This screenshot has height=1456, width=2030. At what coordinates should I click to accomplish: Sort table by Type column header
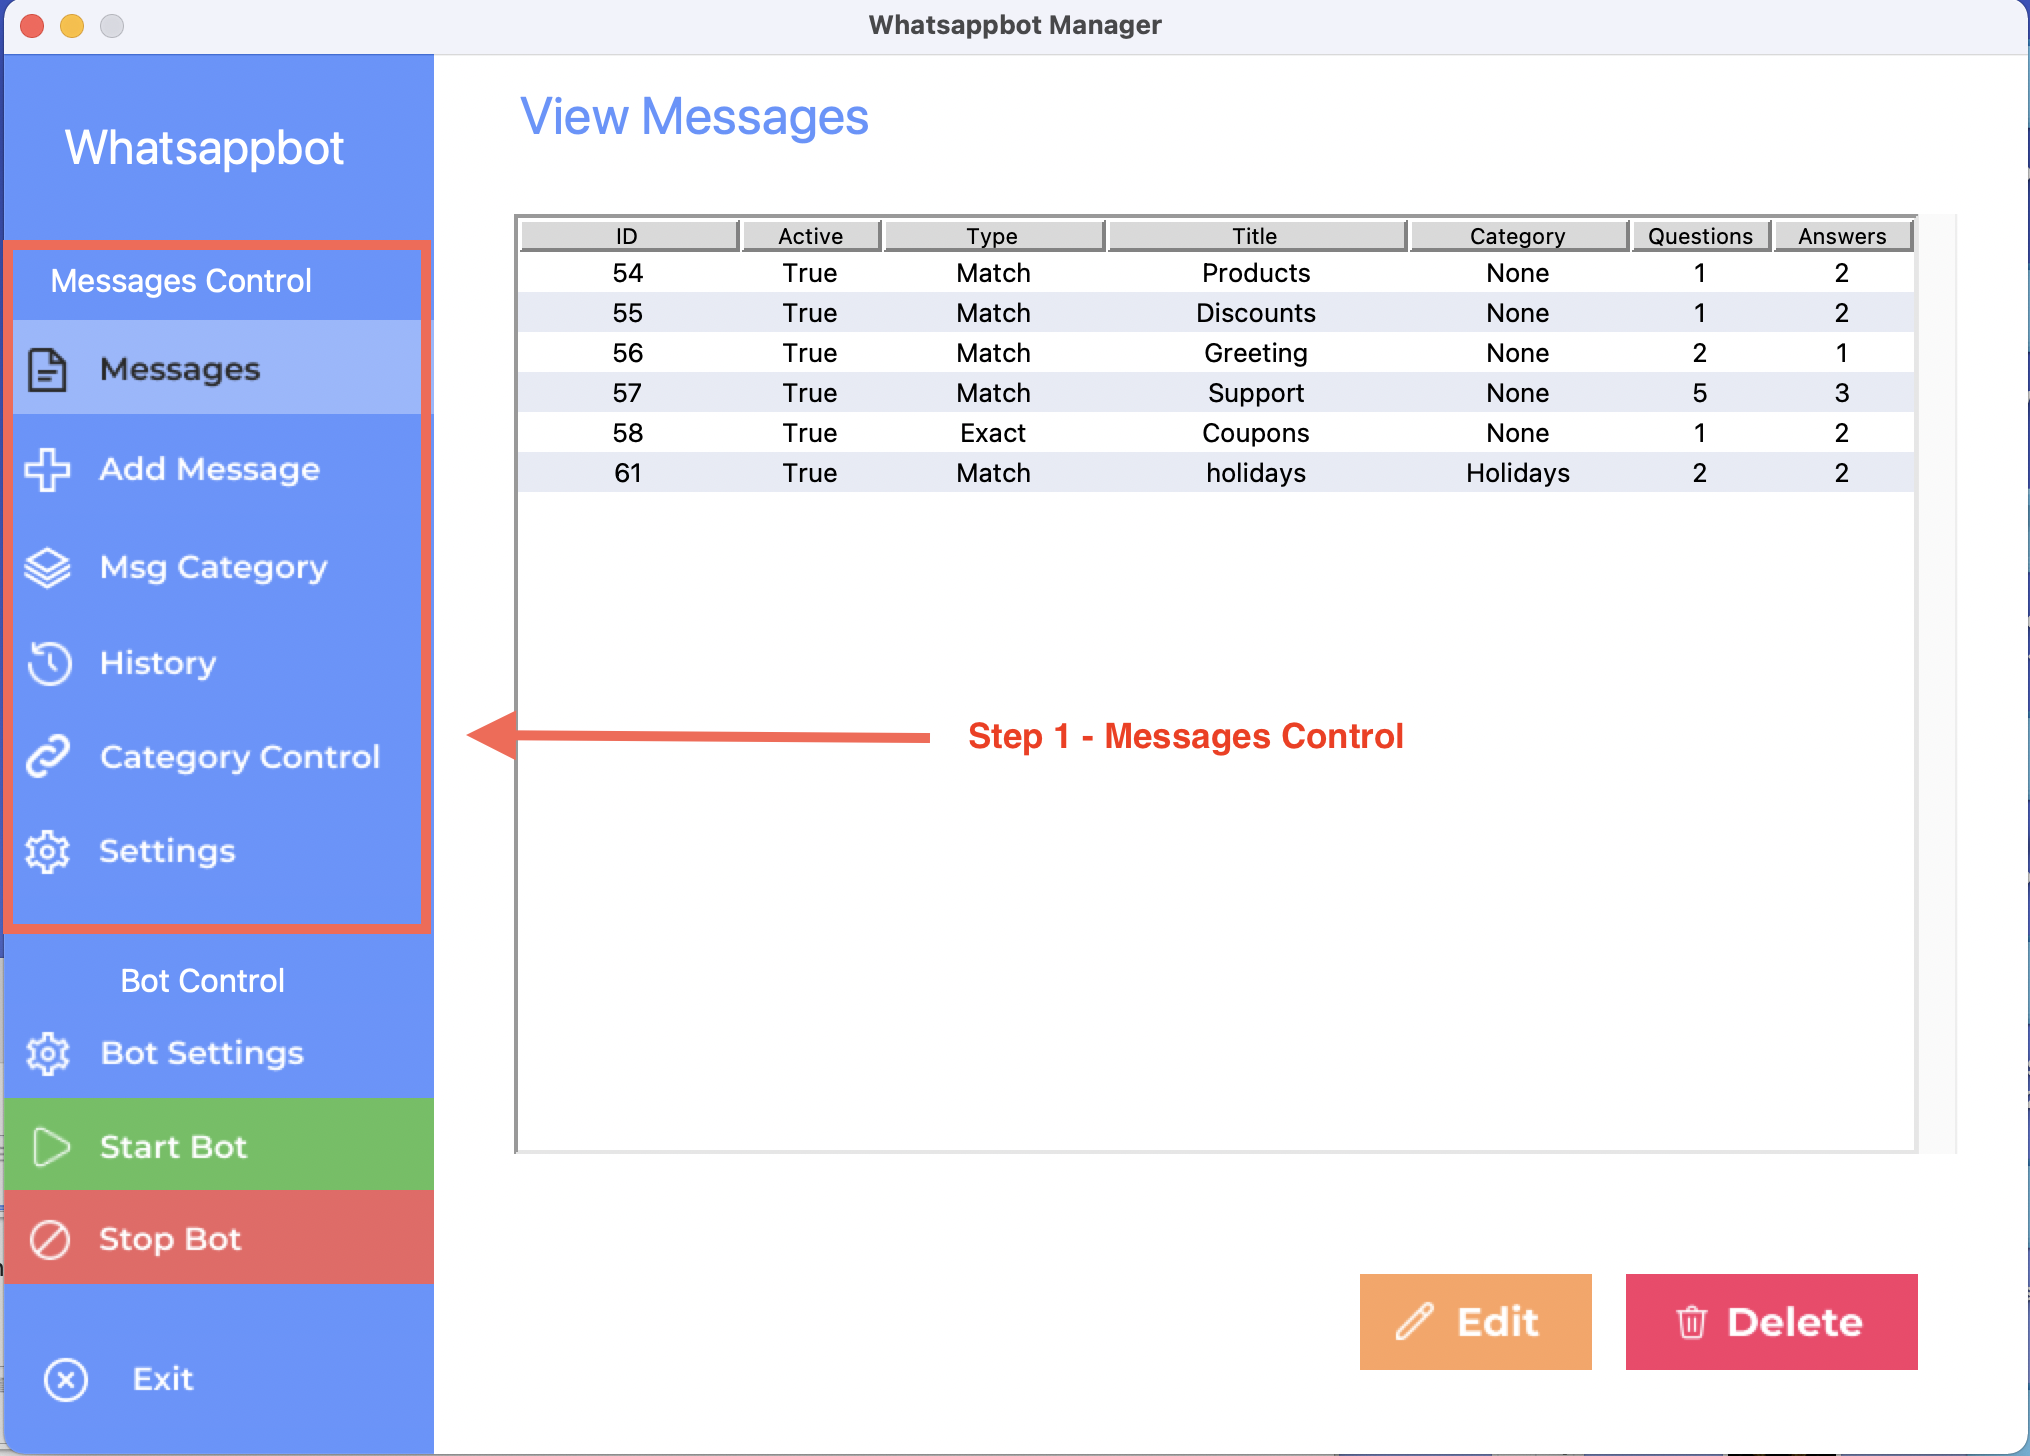point(993,236)
